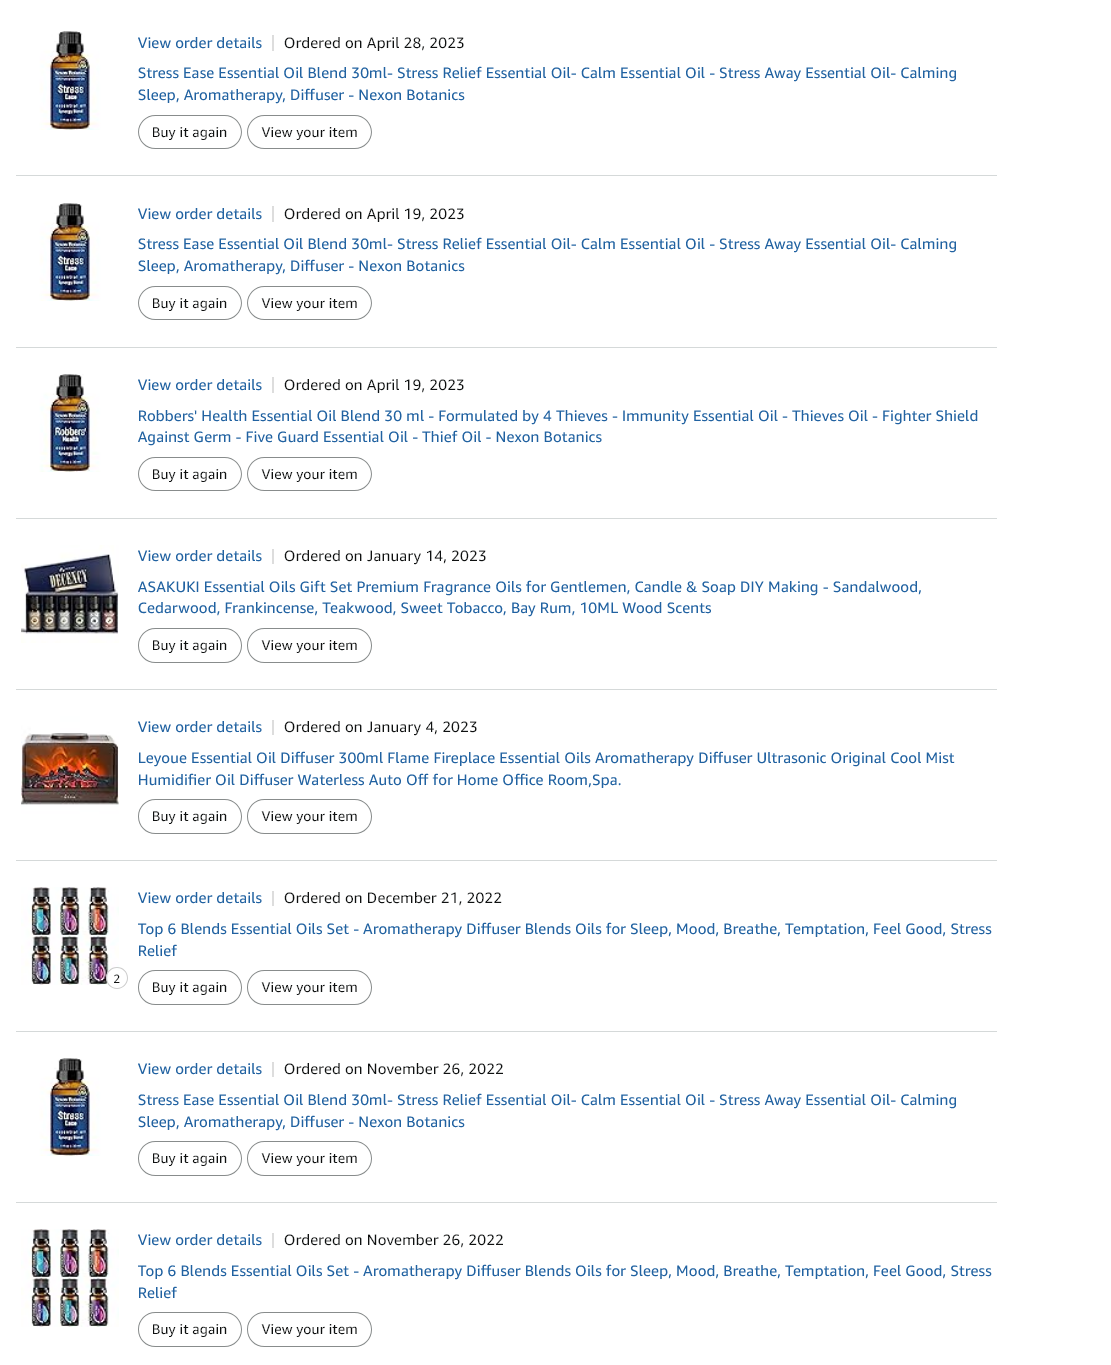Buy the April 28 Stress Ease oil again
1111x1365 pixels.
190,132
